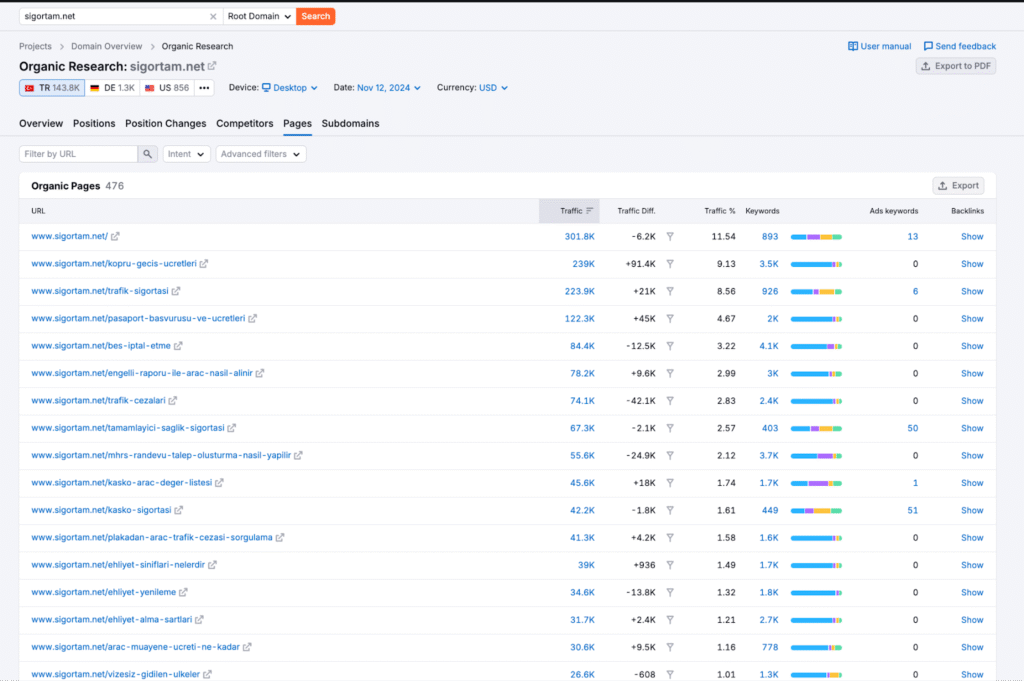Screen dimensions: 1024x681
Task: Open external link icon next to kopru-gecis-ucretleri
Action: (204, 264)
